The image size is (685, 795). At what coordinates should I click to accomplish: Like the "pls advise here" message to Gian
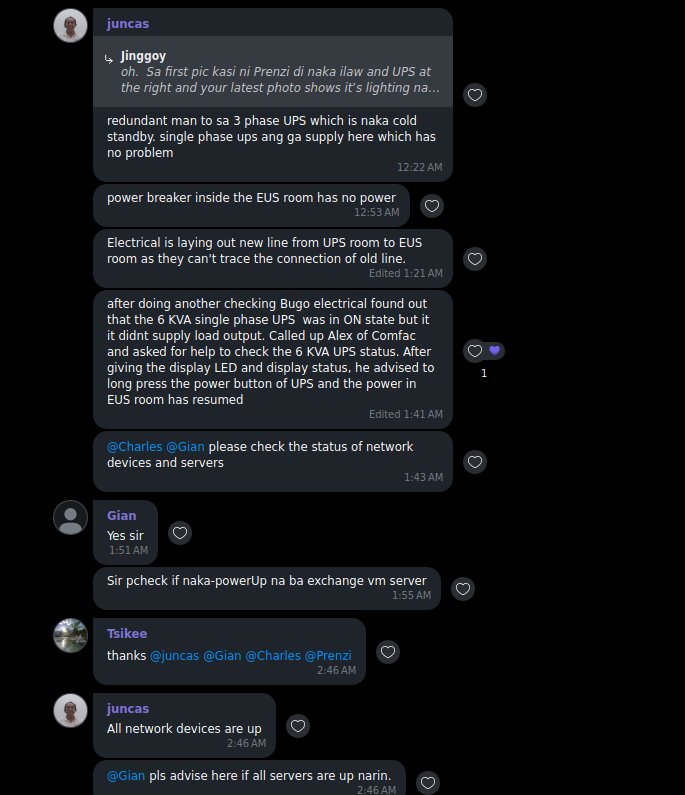(428, 783)
